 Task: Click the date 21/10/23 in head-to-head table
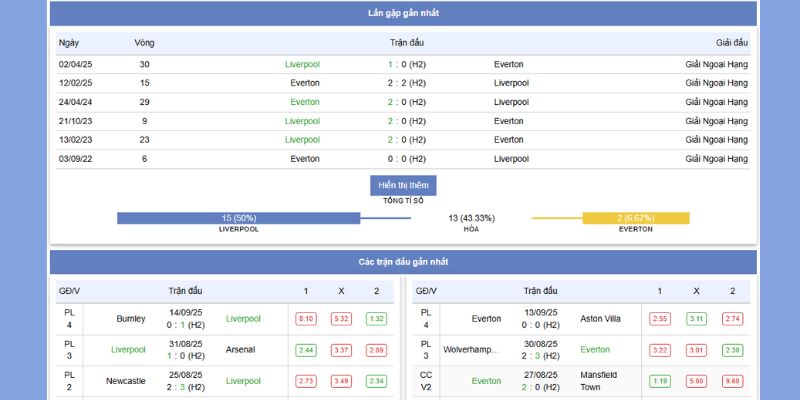pos(76,121)
